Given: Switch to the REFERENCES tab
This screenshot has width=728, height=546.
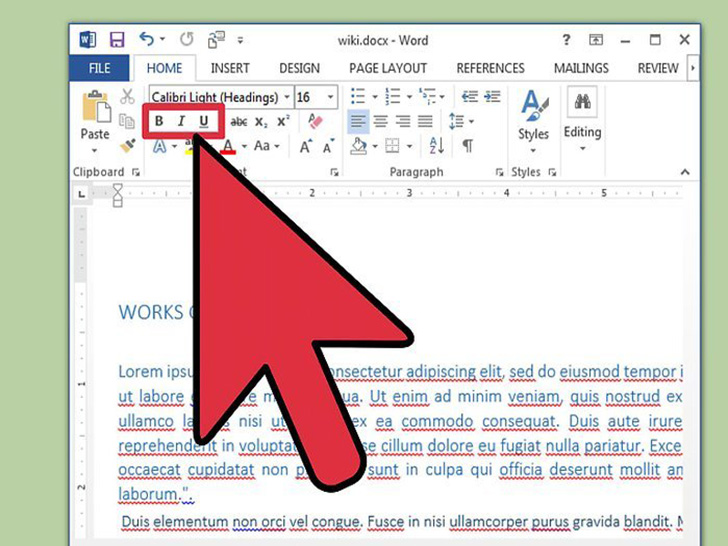Looking at the screenshot, I should [490, 68].
